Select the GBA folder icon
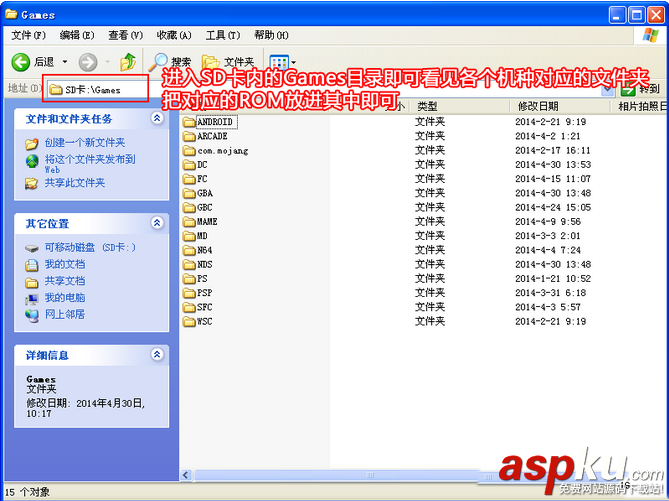The width and height of the screenshot is (669, 501). (189, 194)
